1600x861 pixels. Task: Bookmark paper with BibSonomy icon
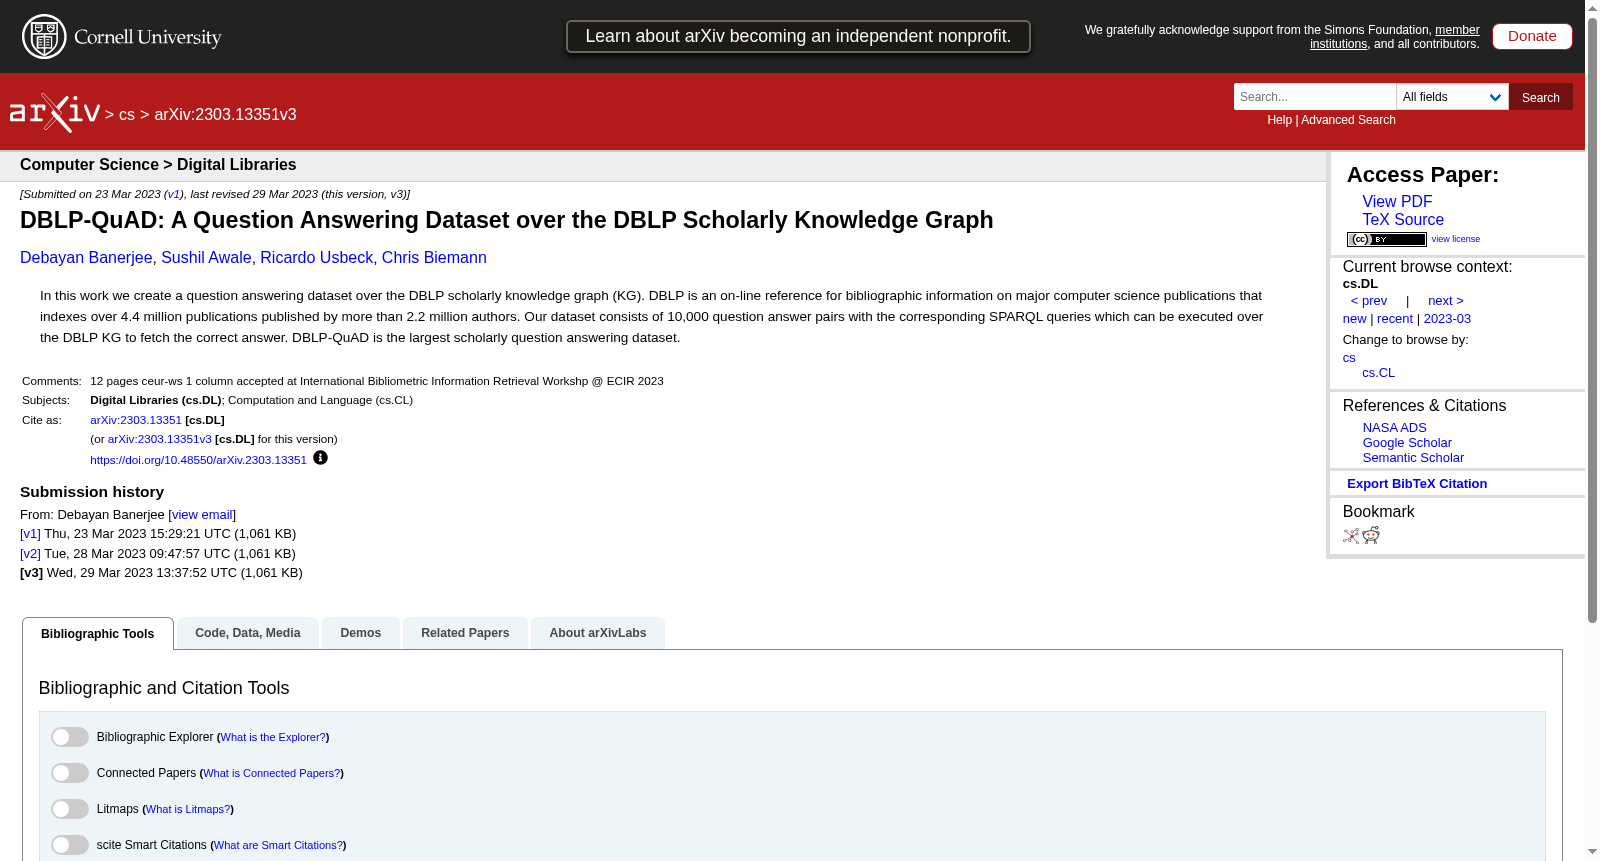tap(1351, 536)
